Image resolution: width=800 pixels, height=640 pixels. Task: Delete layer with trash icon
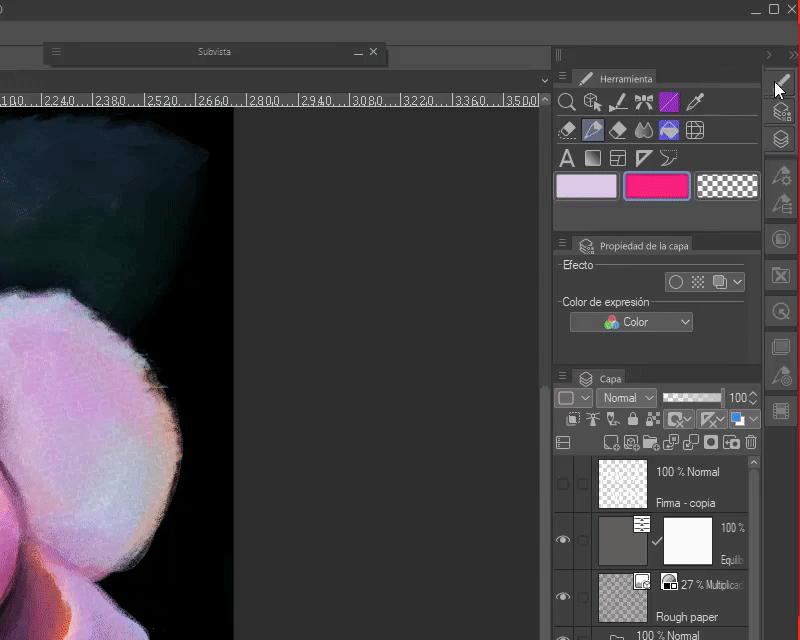(x=751, y=442)
